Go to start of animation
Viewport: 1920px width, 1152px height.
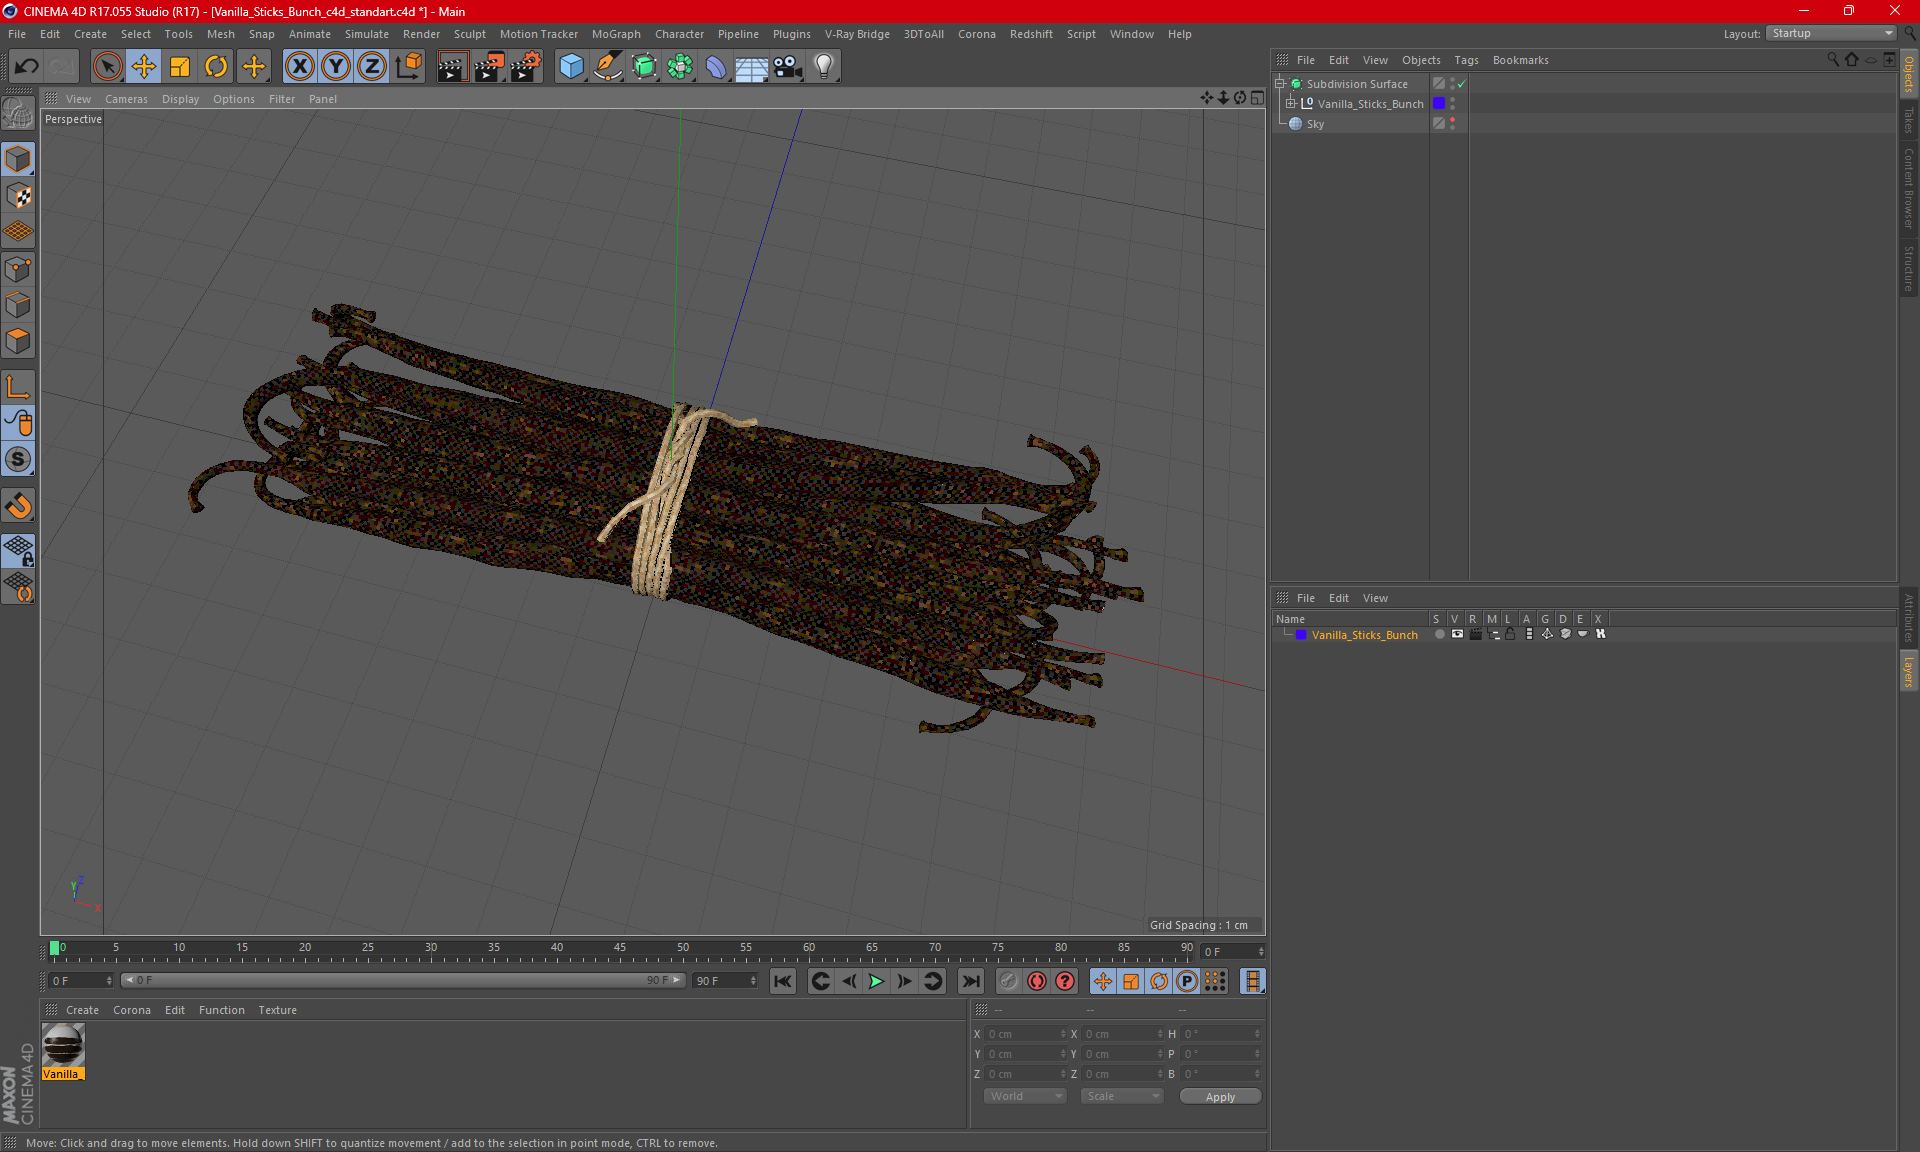pyautogui.click(x=783, y=981)
